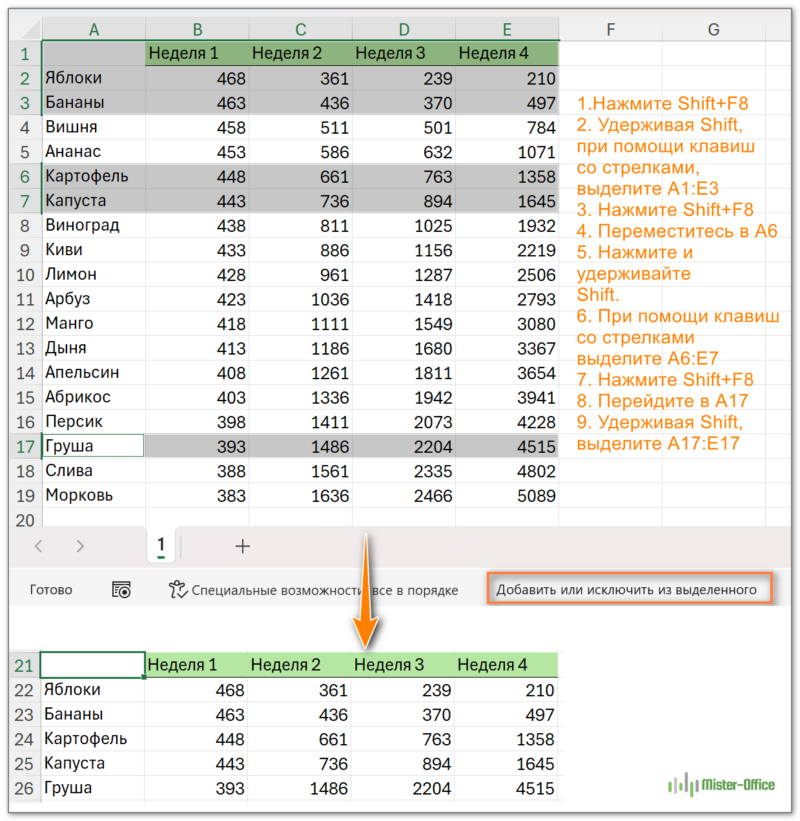Select row 17 header
This screenshot has width=800, height=821.
(x=24, y=446)
